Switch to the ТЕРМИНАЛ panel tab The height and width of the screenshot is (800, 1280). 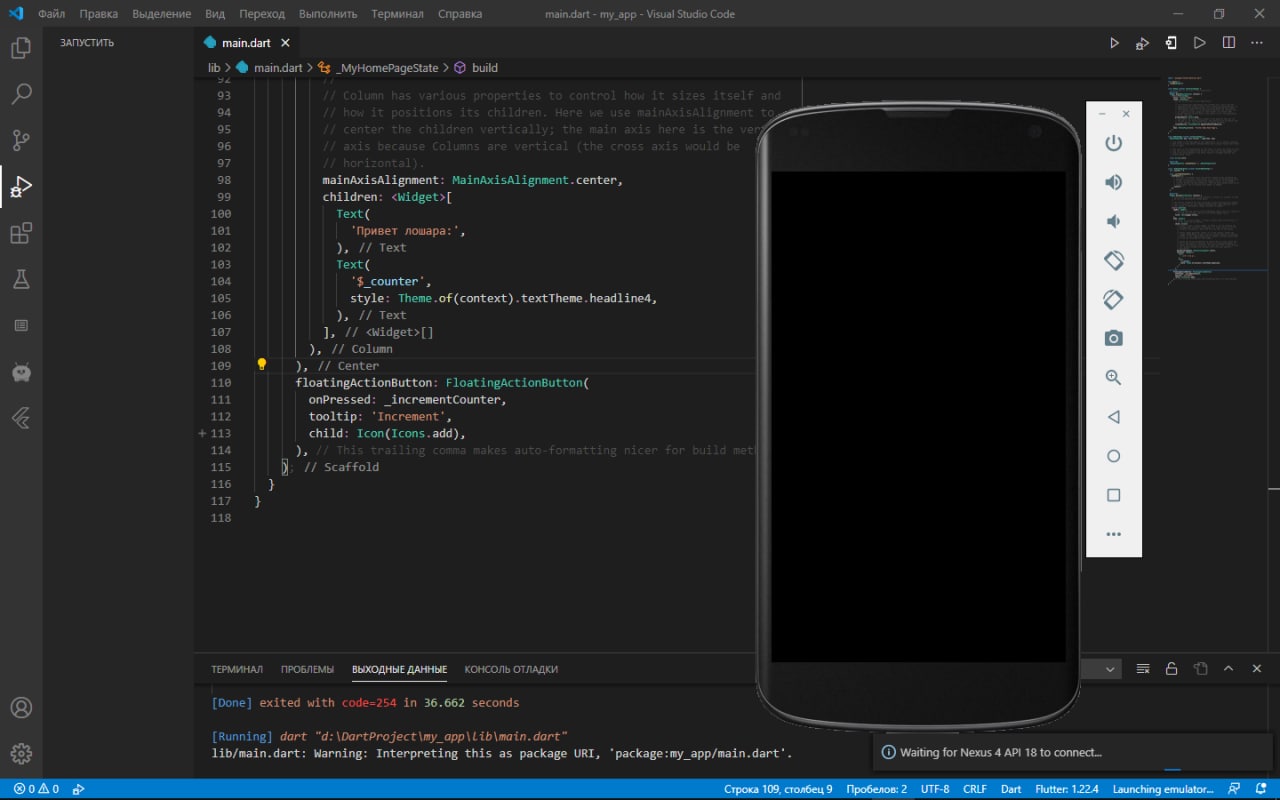point(237,669)
